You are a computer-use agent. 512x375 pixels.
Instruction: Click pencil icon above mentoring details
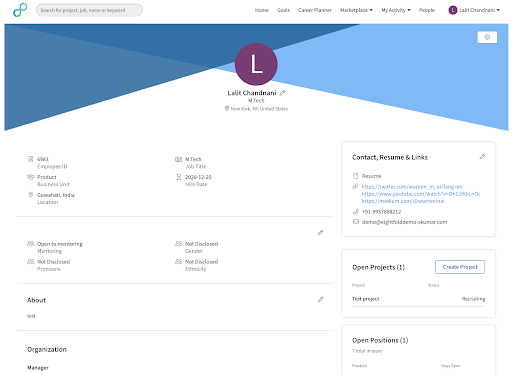pyautogui.click(x=320, y=233)
